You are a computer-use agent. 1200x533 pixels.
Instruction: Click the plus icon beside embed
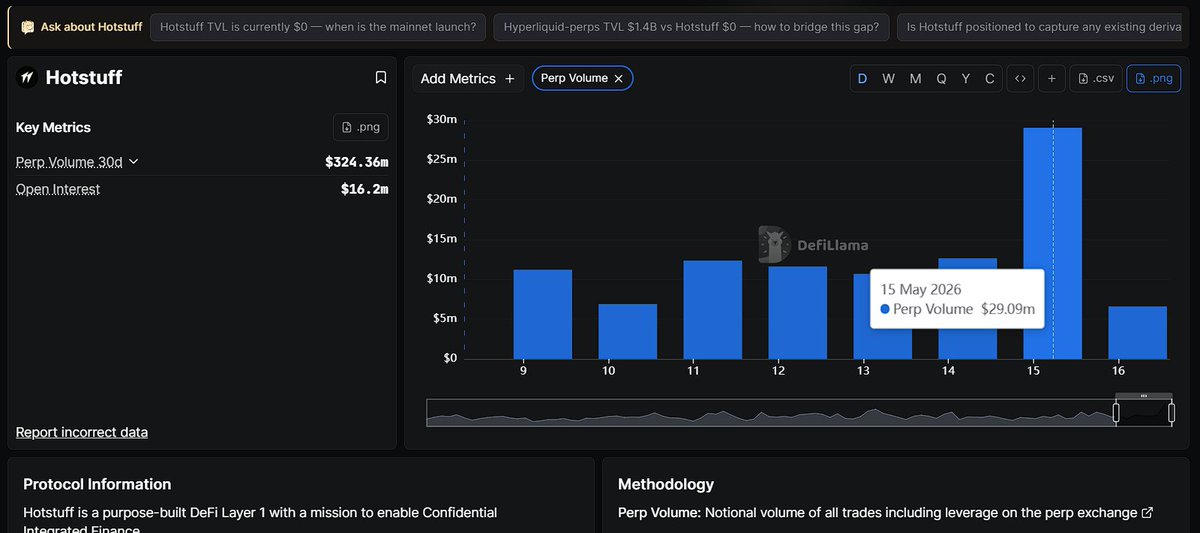pos(1051,78)
